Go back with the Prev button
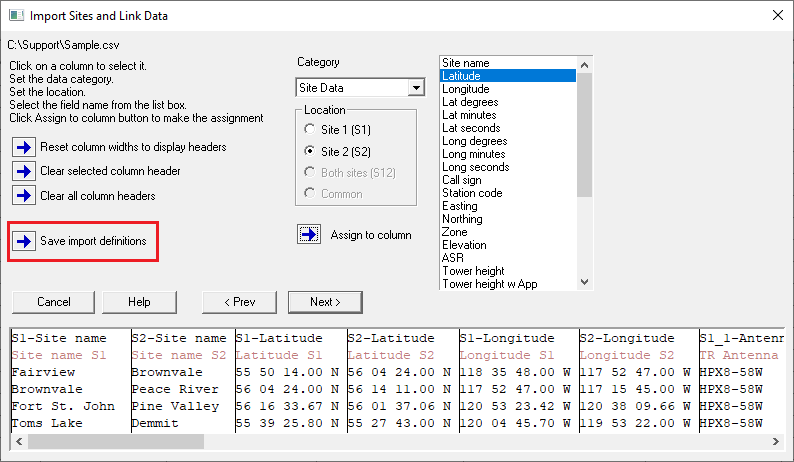This screenshot has width=794, height=462. click(239, 302)
